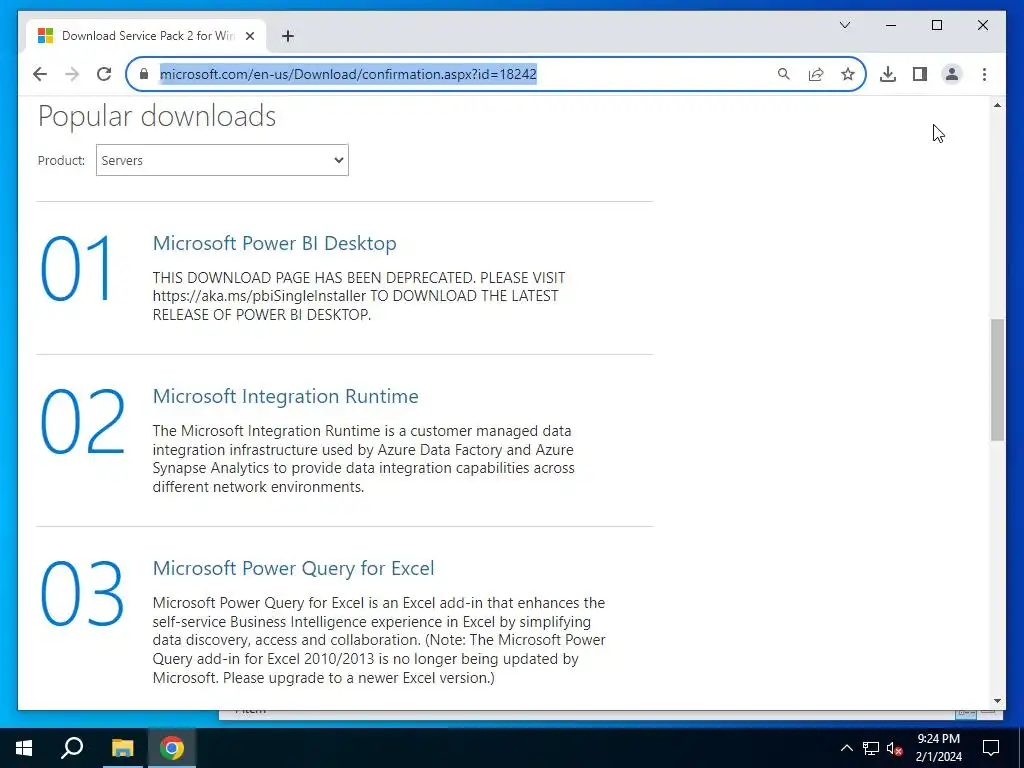Click the Integration Runtime description text
Viewport: 1024px width, 768px height.
click(363, 458)
